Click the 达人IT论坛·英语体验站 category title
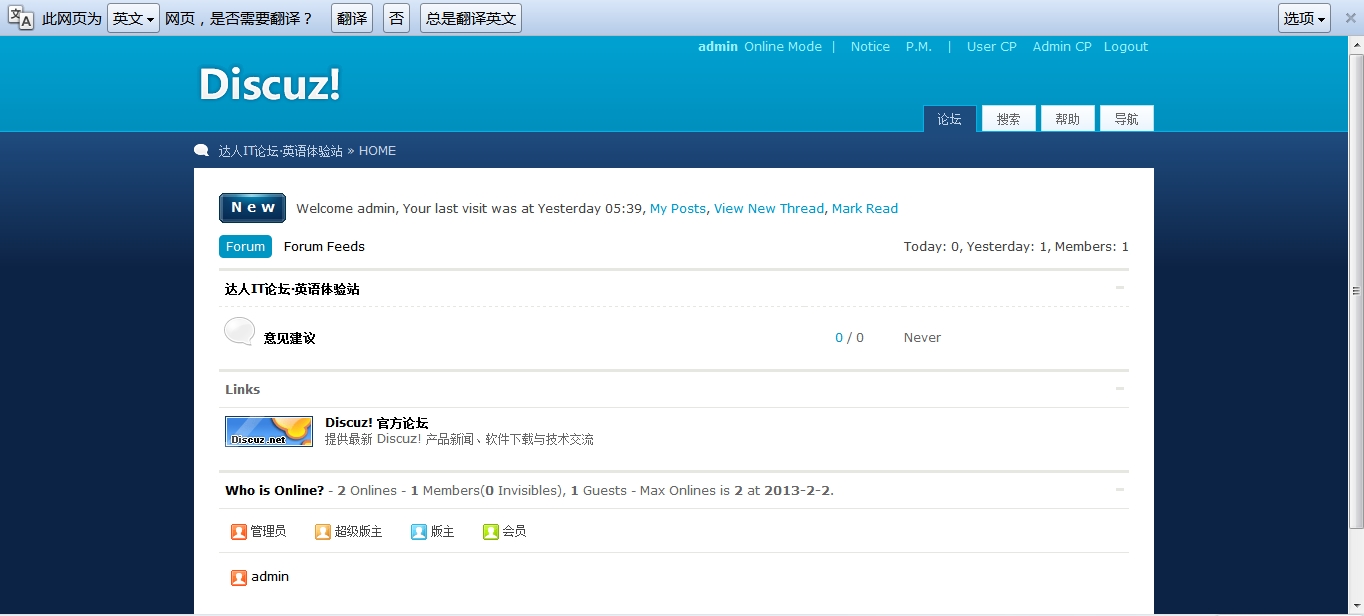The width and height of the screenshot is (1364, 616). point(292,289)
